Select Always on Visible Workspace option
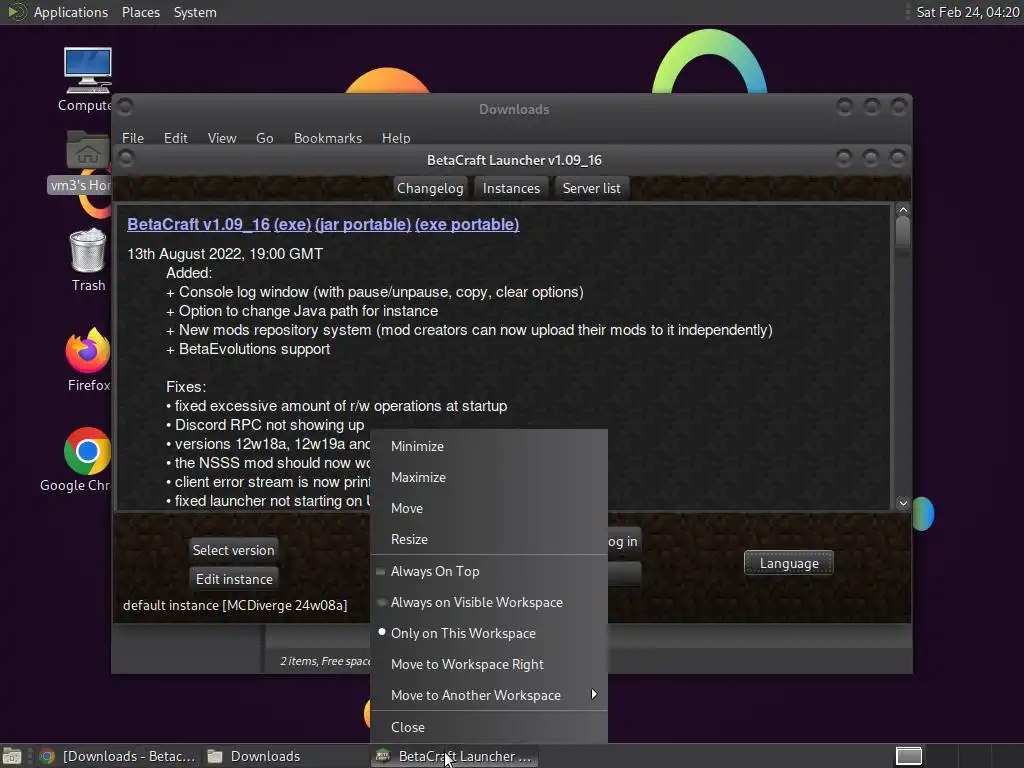This screenshot has height=768, width=1024. (489, 602)
